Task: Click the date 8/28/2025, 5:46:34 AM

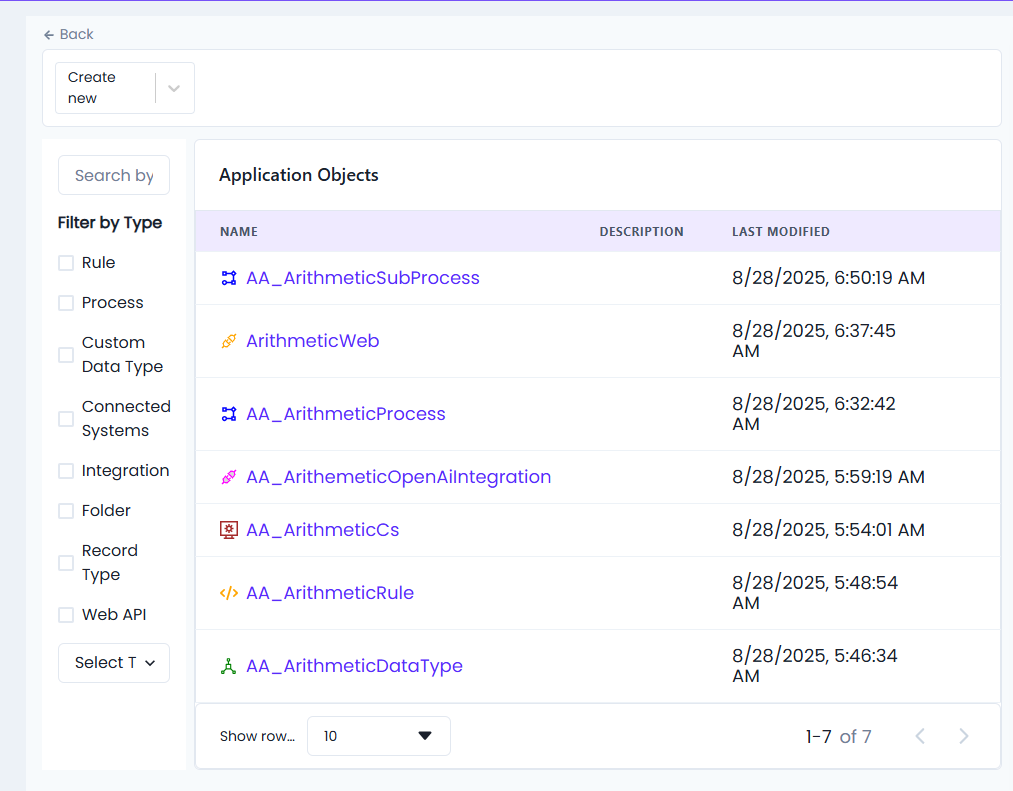Action: point(815,666)
